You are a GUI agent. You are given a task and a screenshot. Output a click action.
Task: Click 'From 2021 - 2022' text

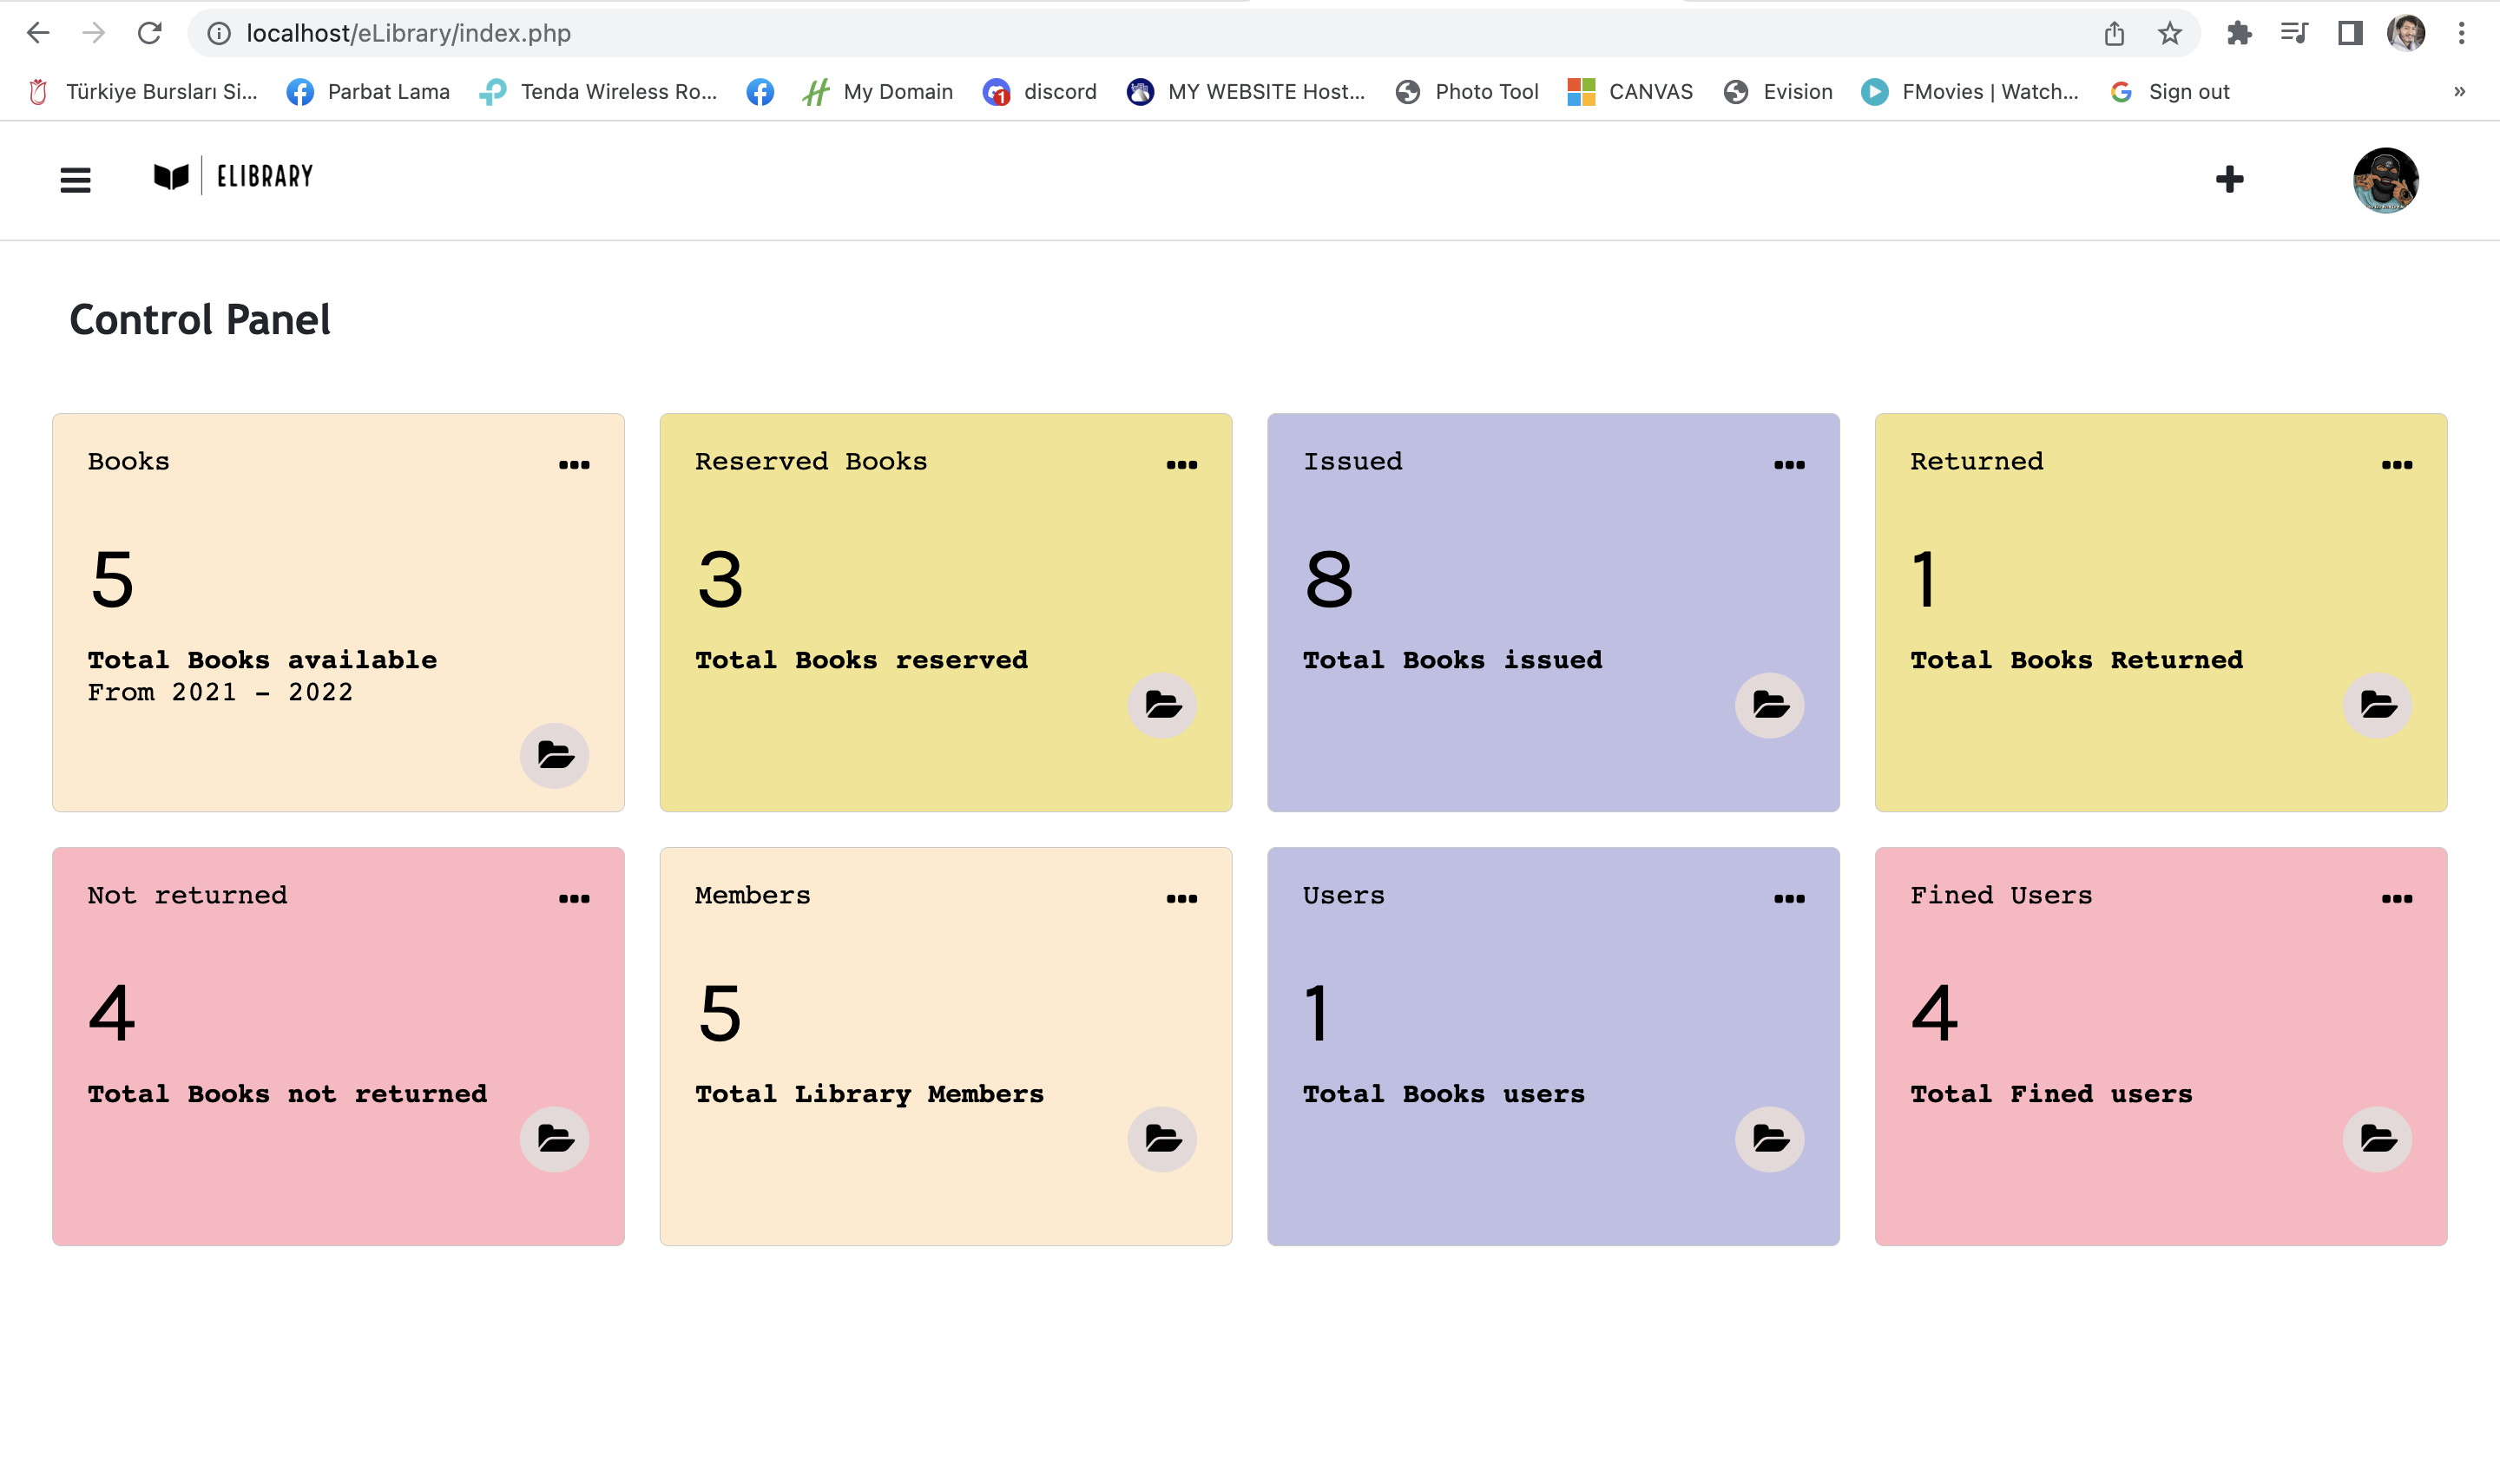tap(220, 693)
